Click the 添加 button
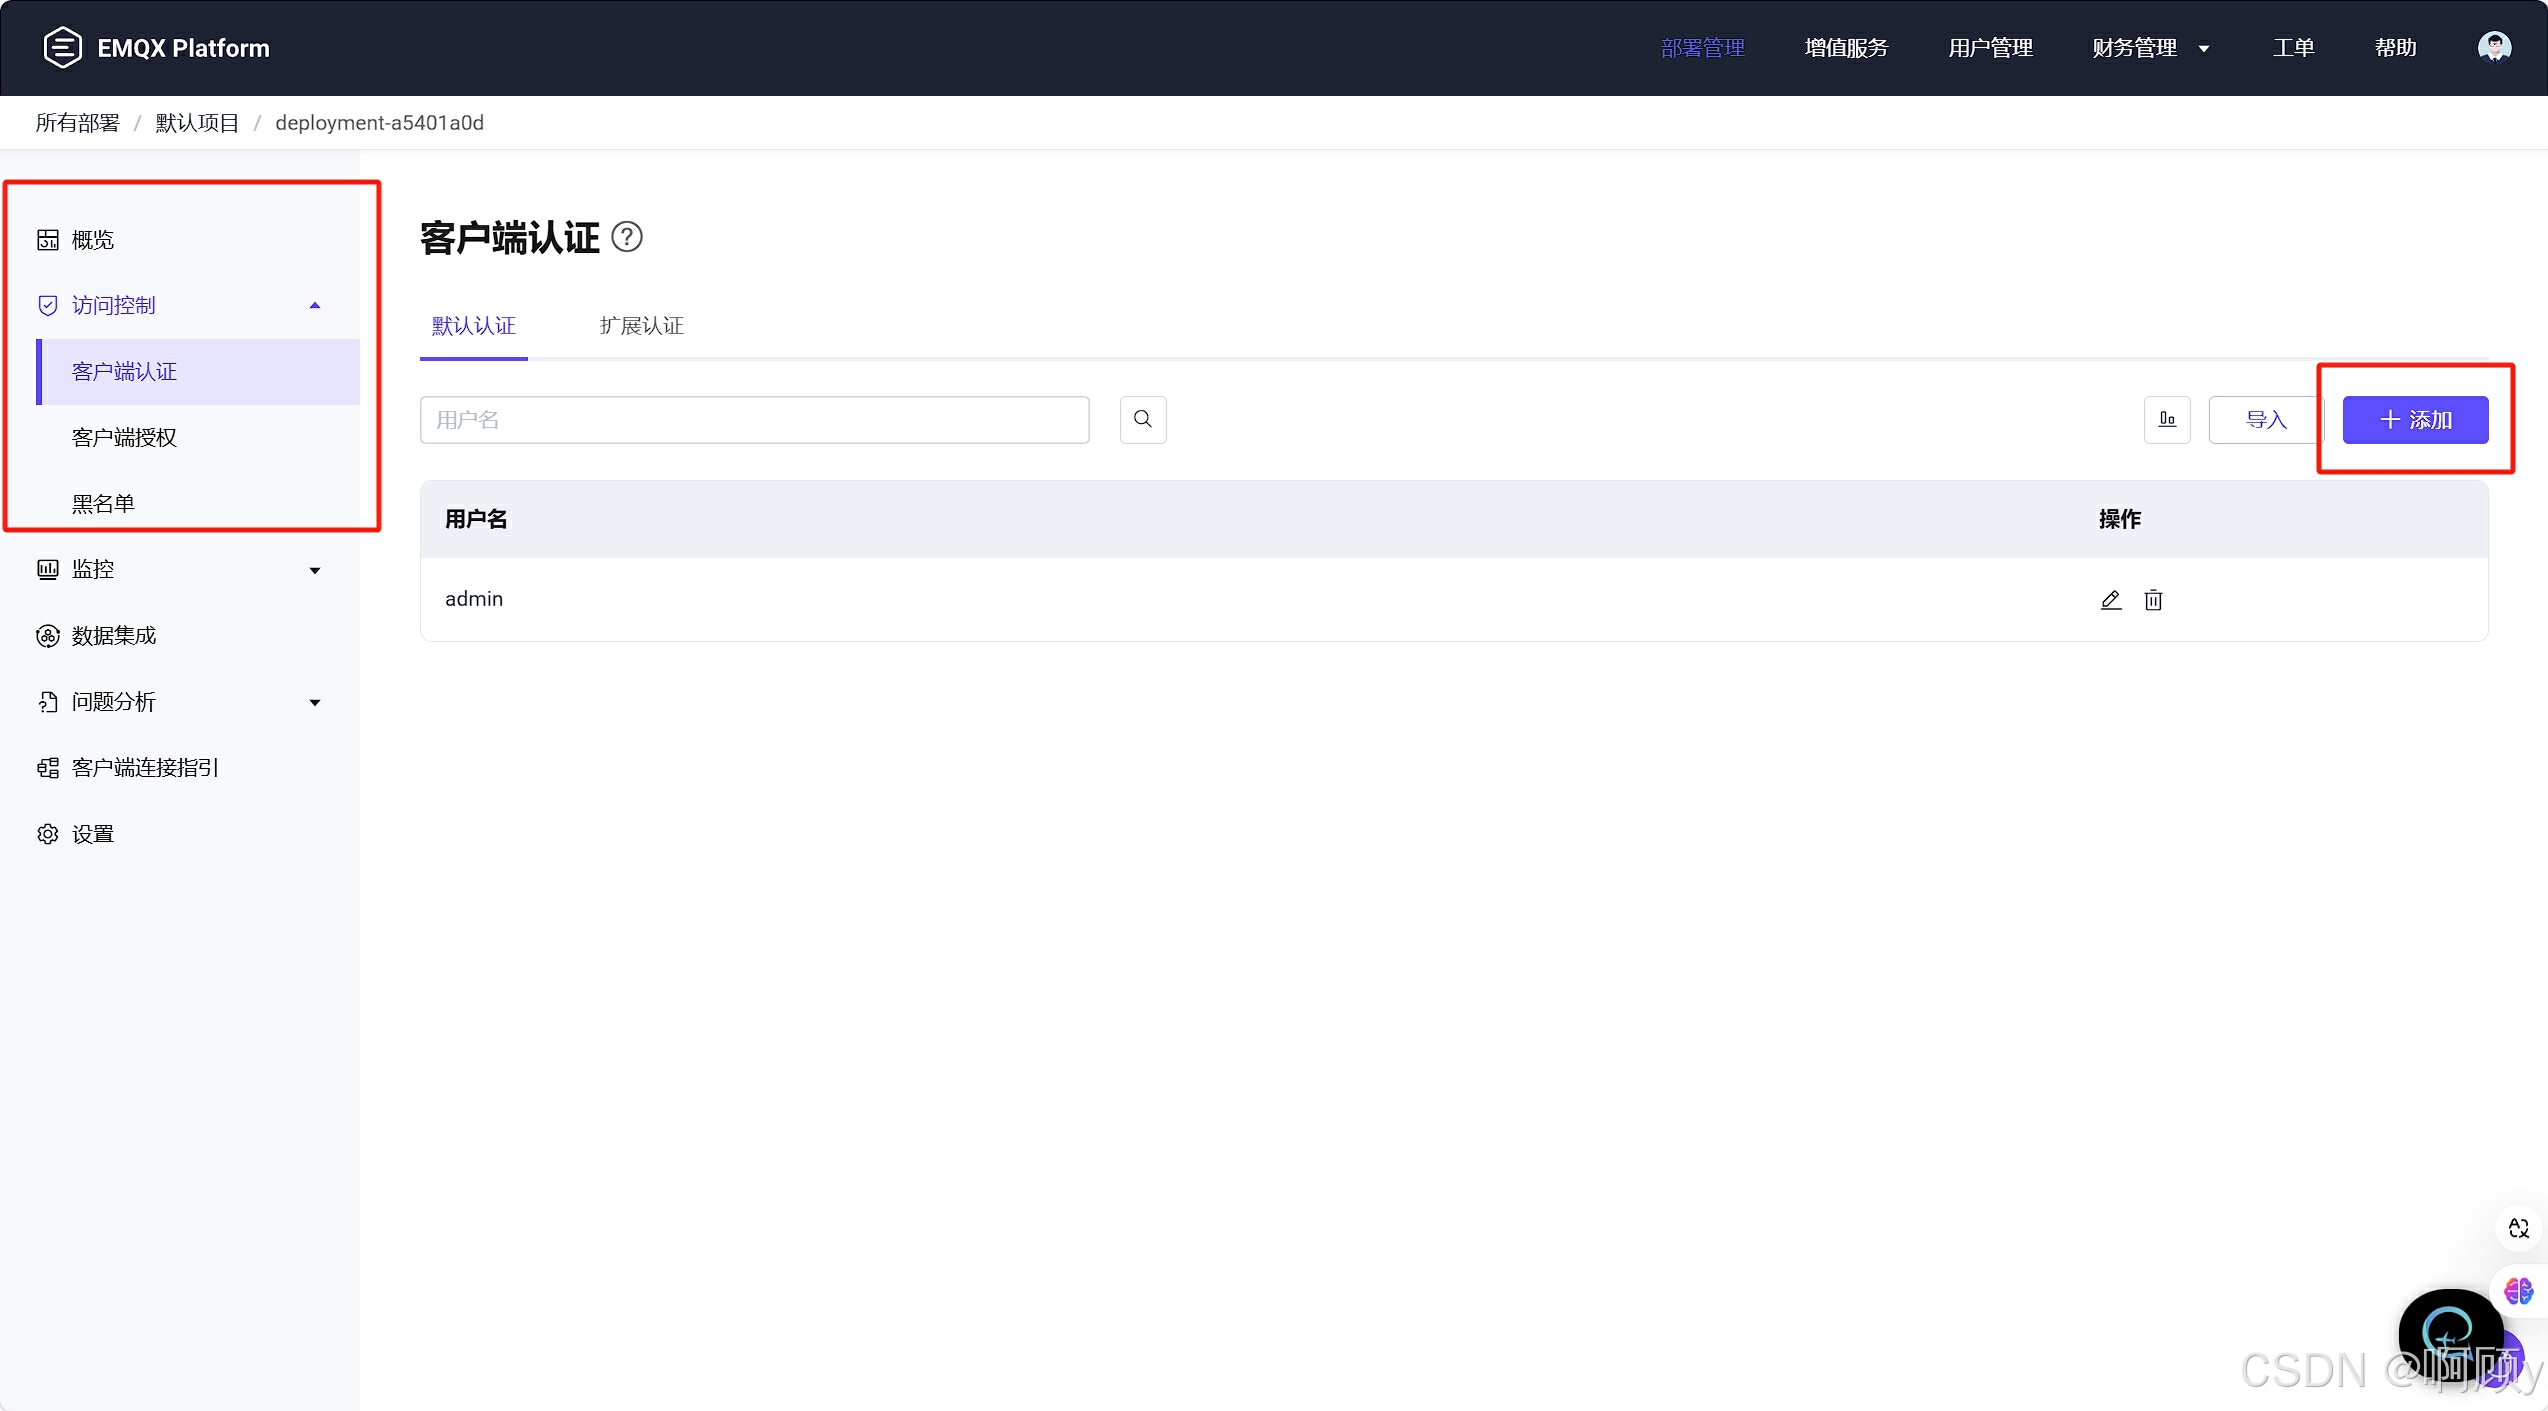 [2415, 419]
